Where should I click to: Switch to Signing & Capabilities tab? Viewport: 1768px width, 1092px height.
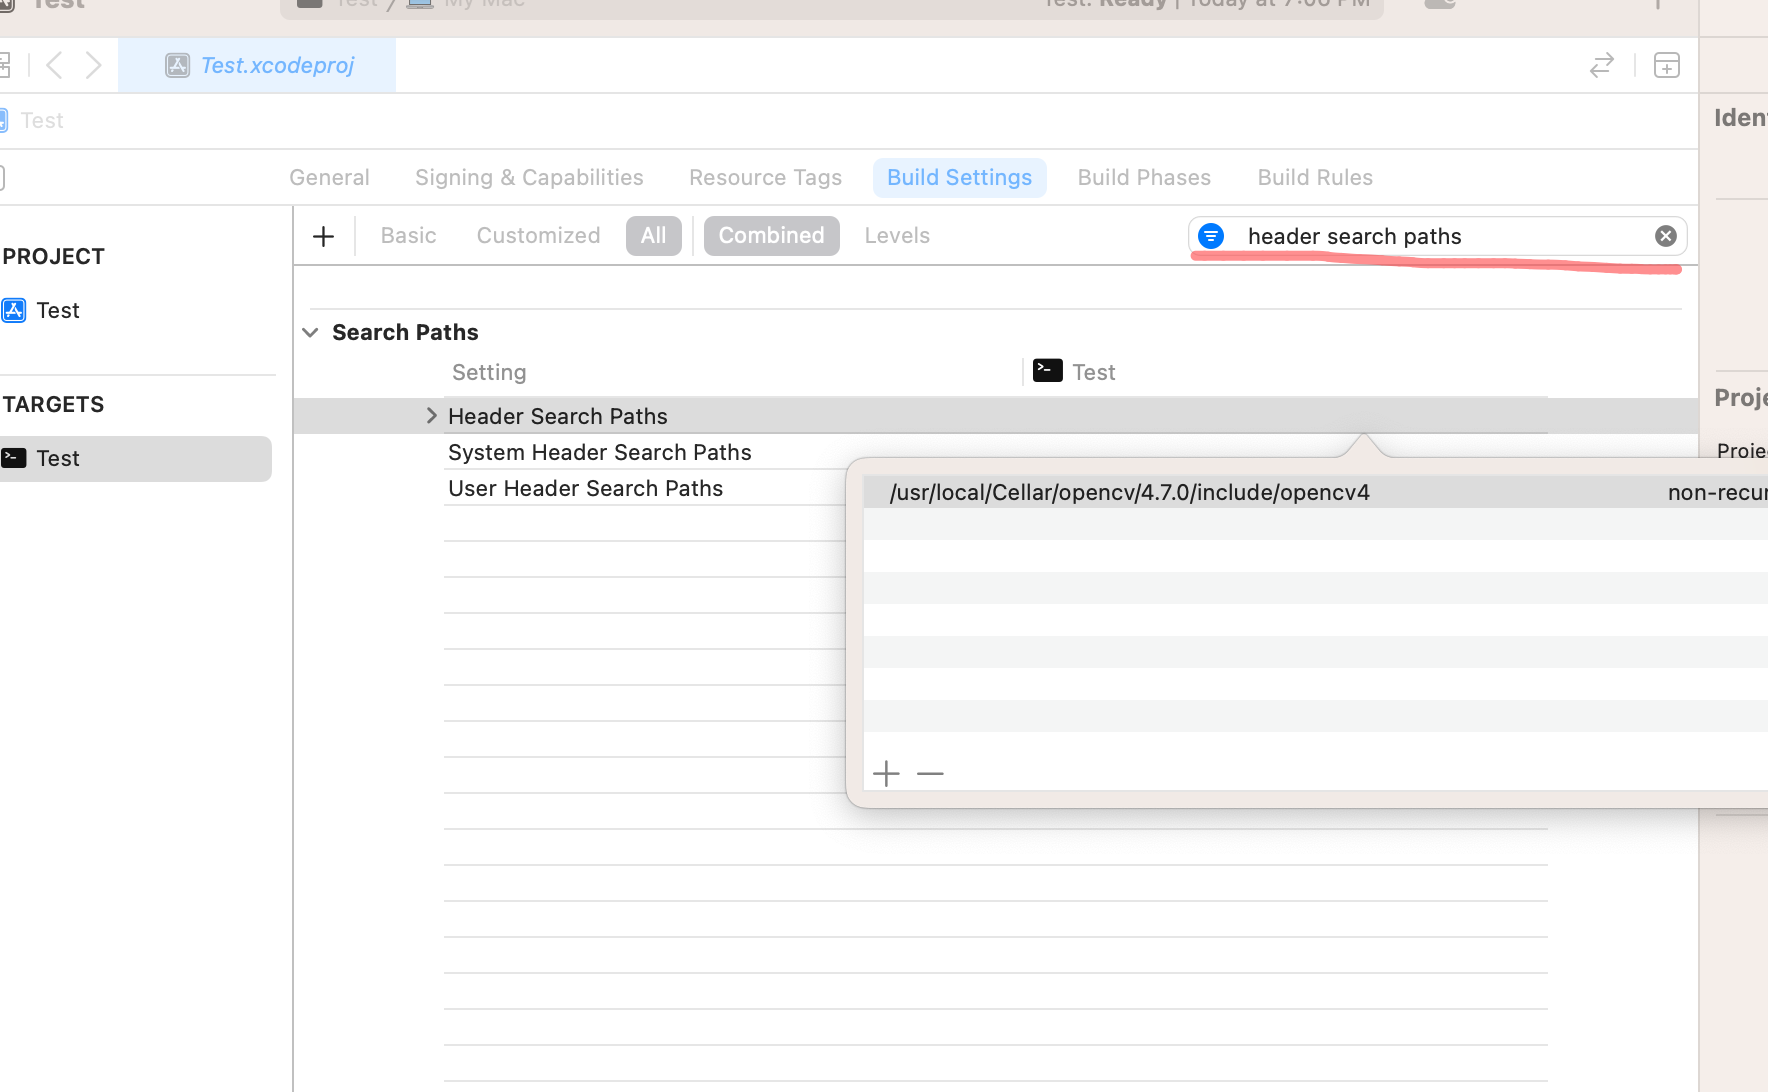coord(529,178)
